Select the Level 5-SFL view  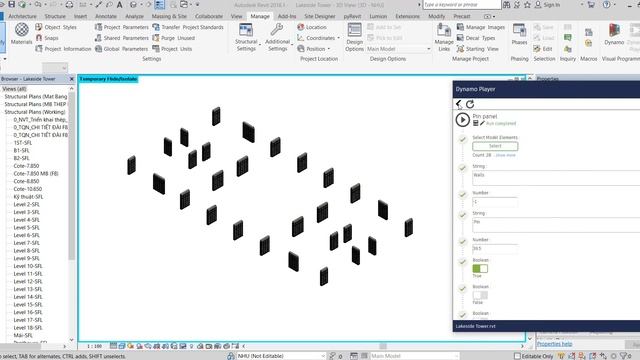27,227
